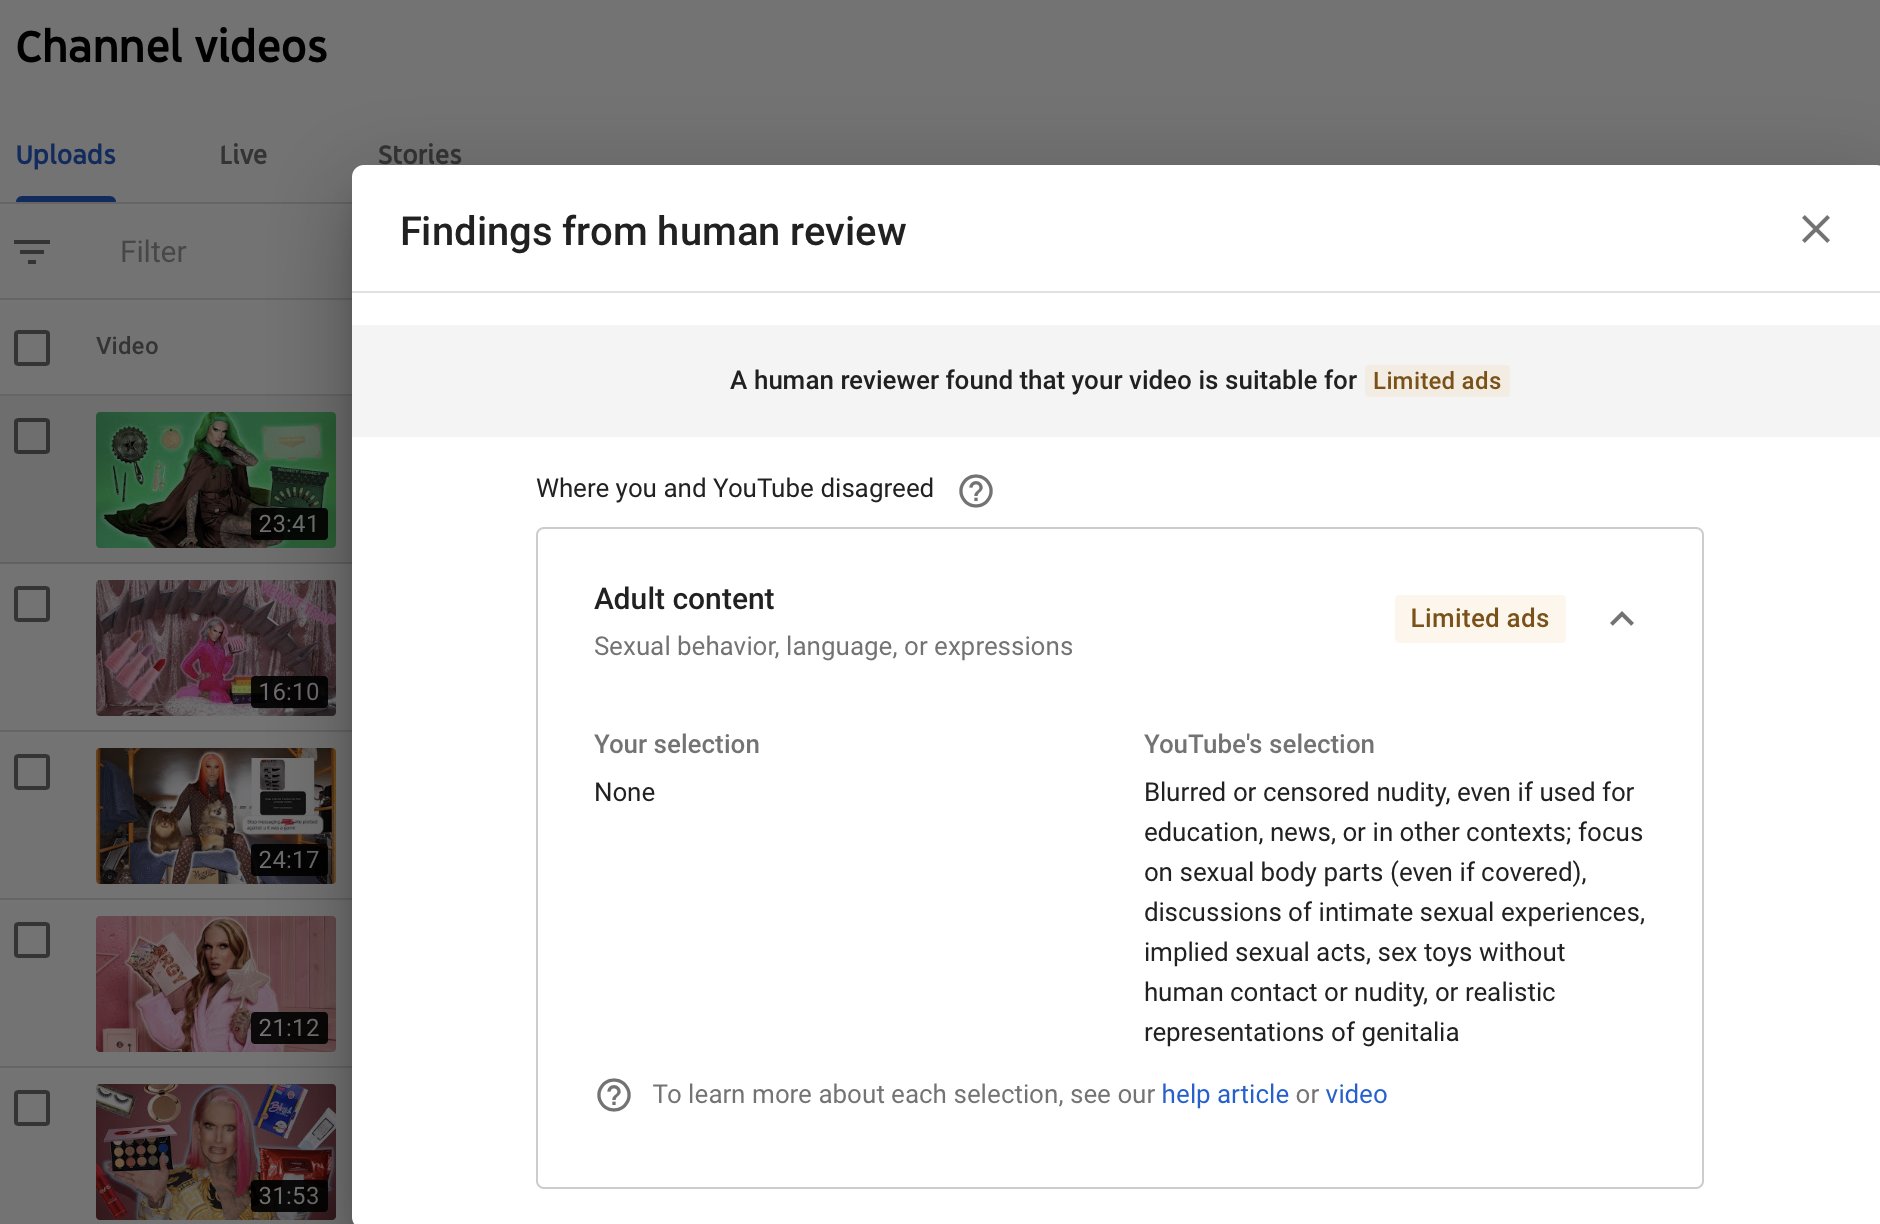Toggle the select-all checkbox beside Video header
This screenshot has height=1224, width=1880.
pos(32,347)
